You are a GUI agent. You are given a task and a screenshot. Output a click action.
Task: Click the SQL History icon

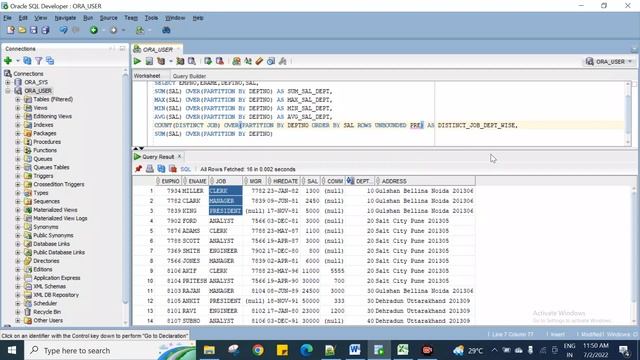click(x=271, y=61)
